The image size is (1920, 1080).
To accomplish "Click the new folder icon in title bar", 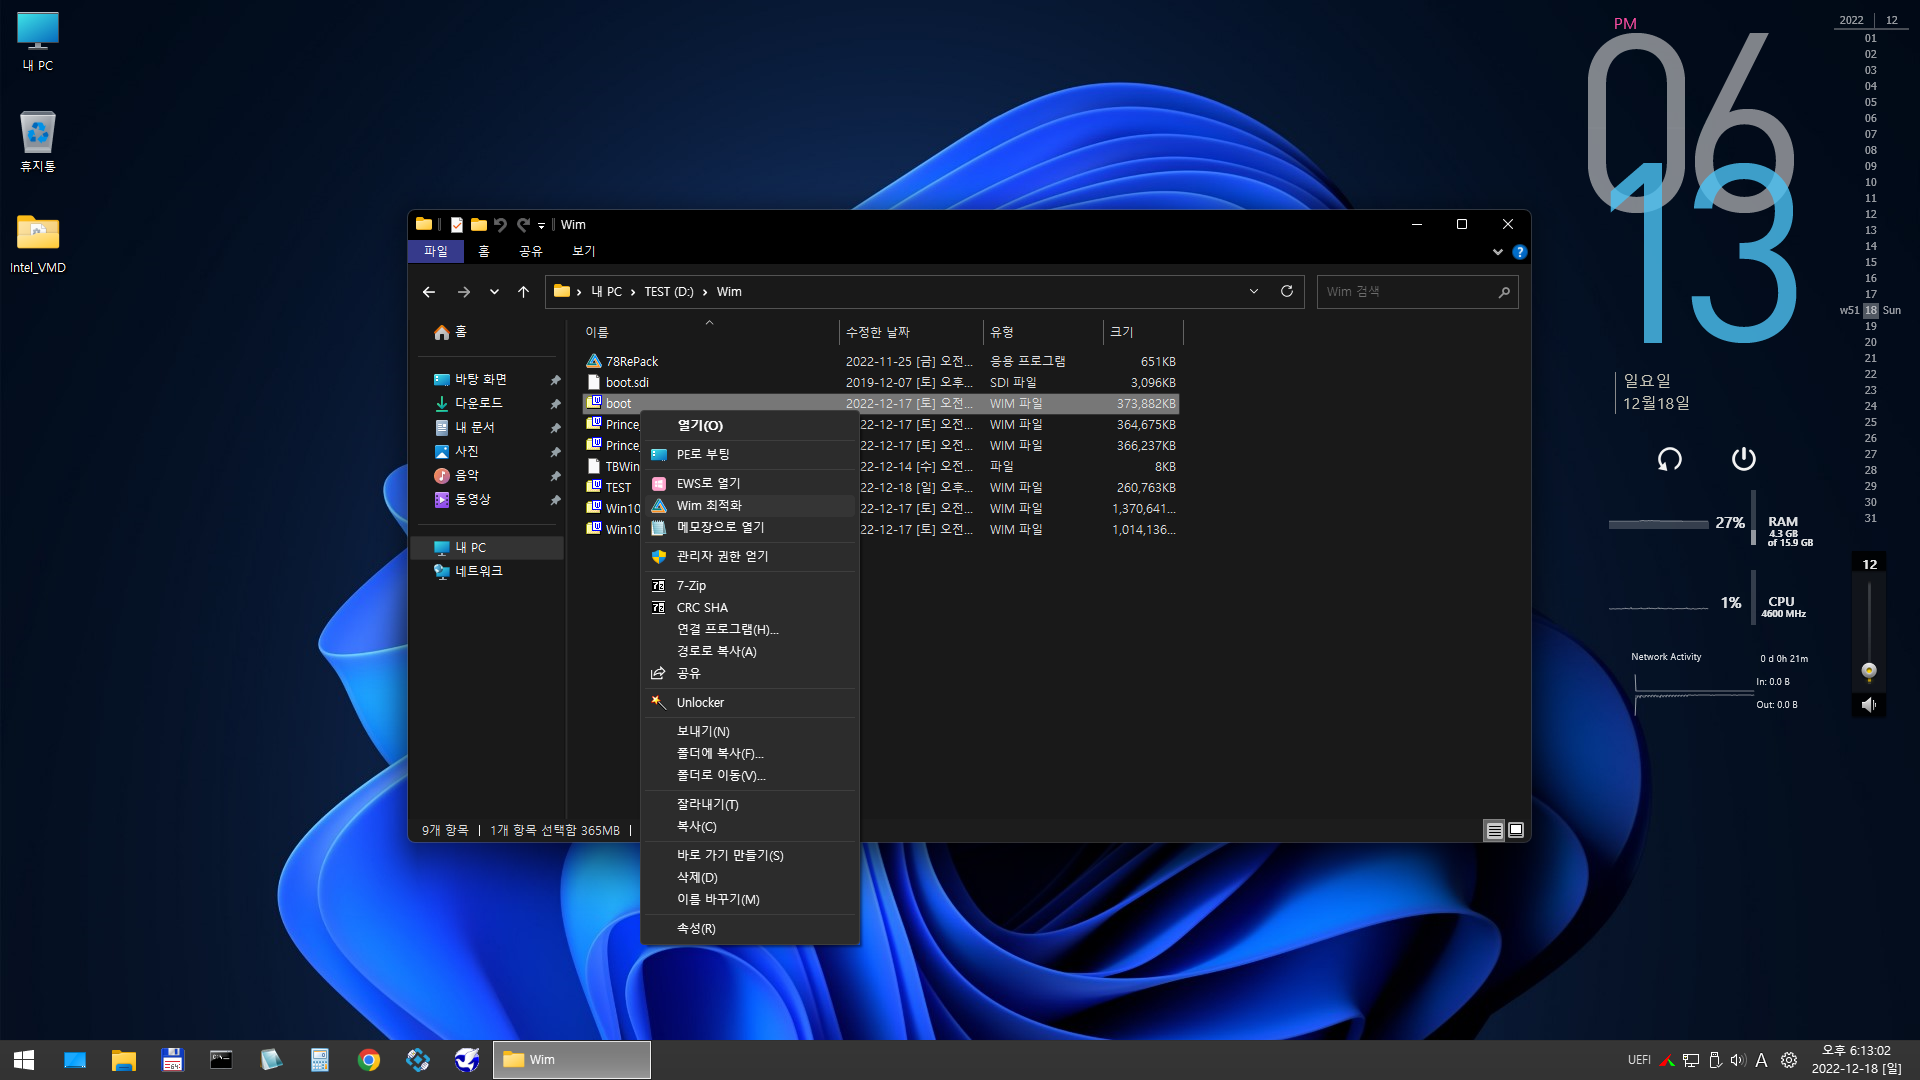I will coord(478,225).
